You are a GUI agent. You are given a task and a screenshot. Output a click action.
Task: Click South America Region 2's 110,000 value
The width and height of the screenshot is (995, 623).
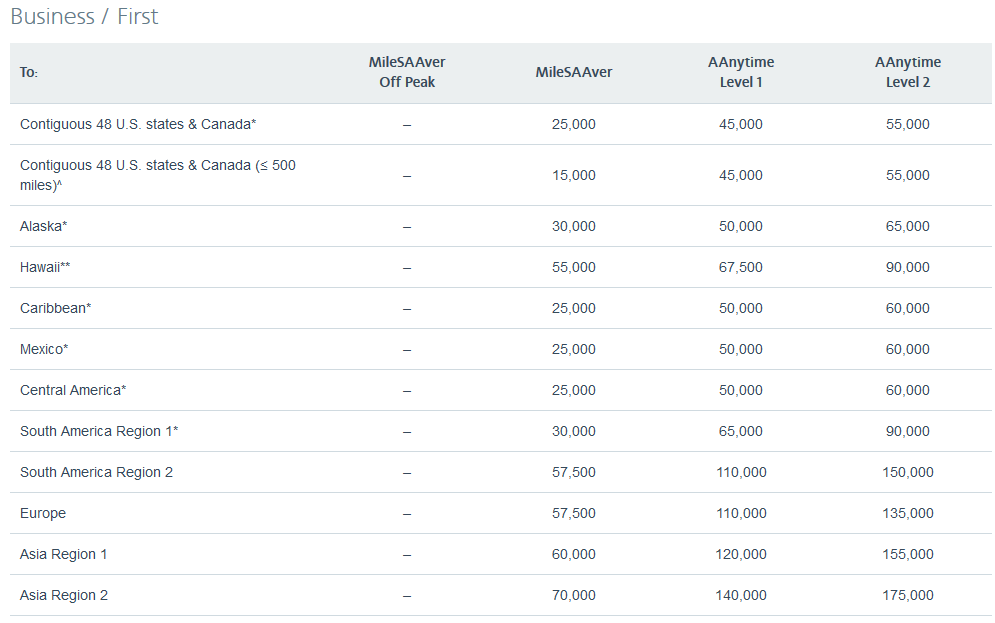coord(741,473)
